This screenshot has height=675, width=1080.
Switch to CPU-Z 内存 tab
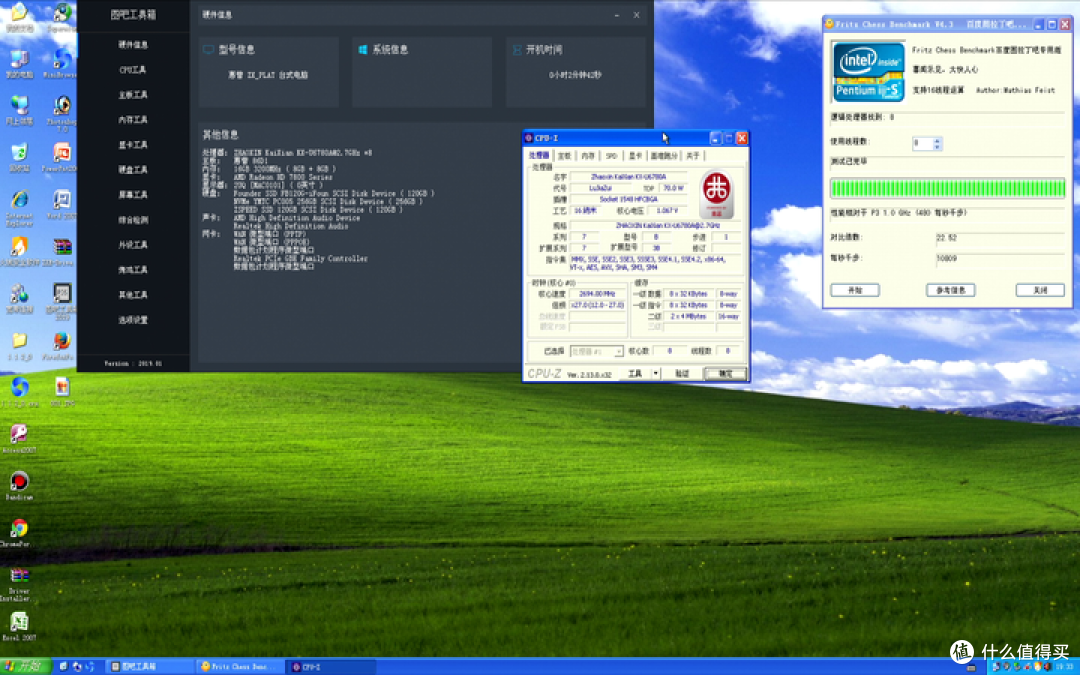point(588,156)
